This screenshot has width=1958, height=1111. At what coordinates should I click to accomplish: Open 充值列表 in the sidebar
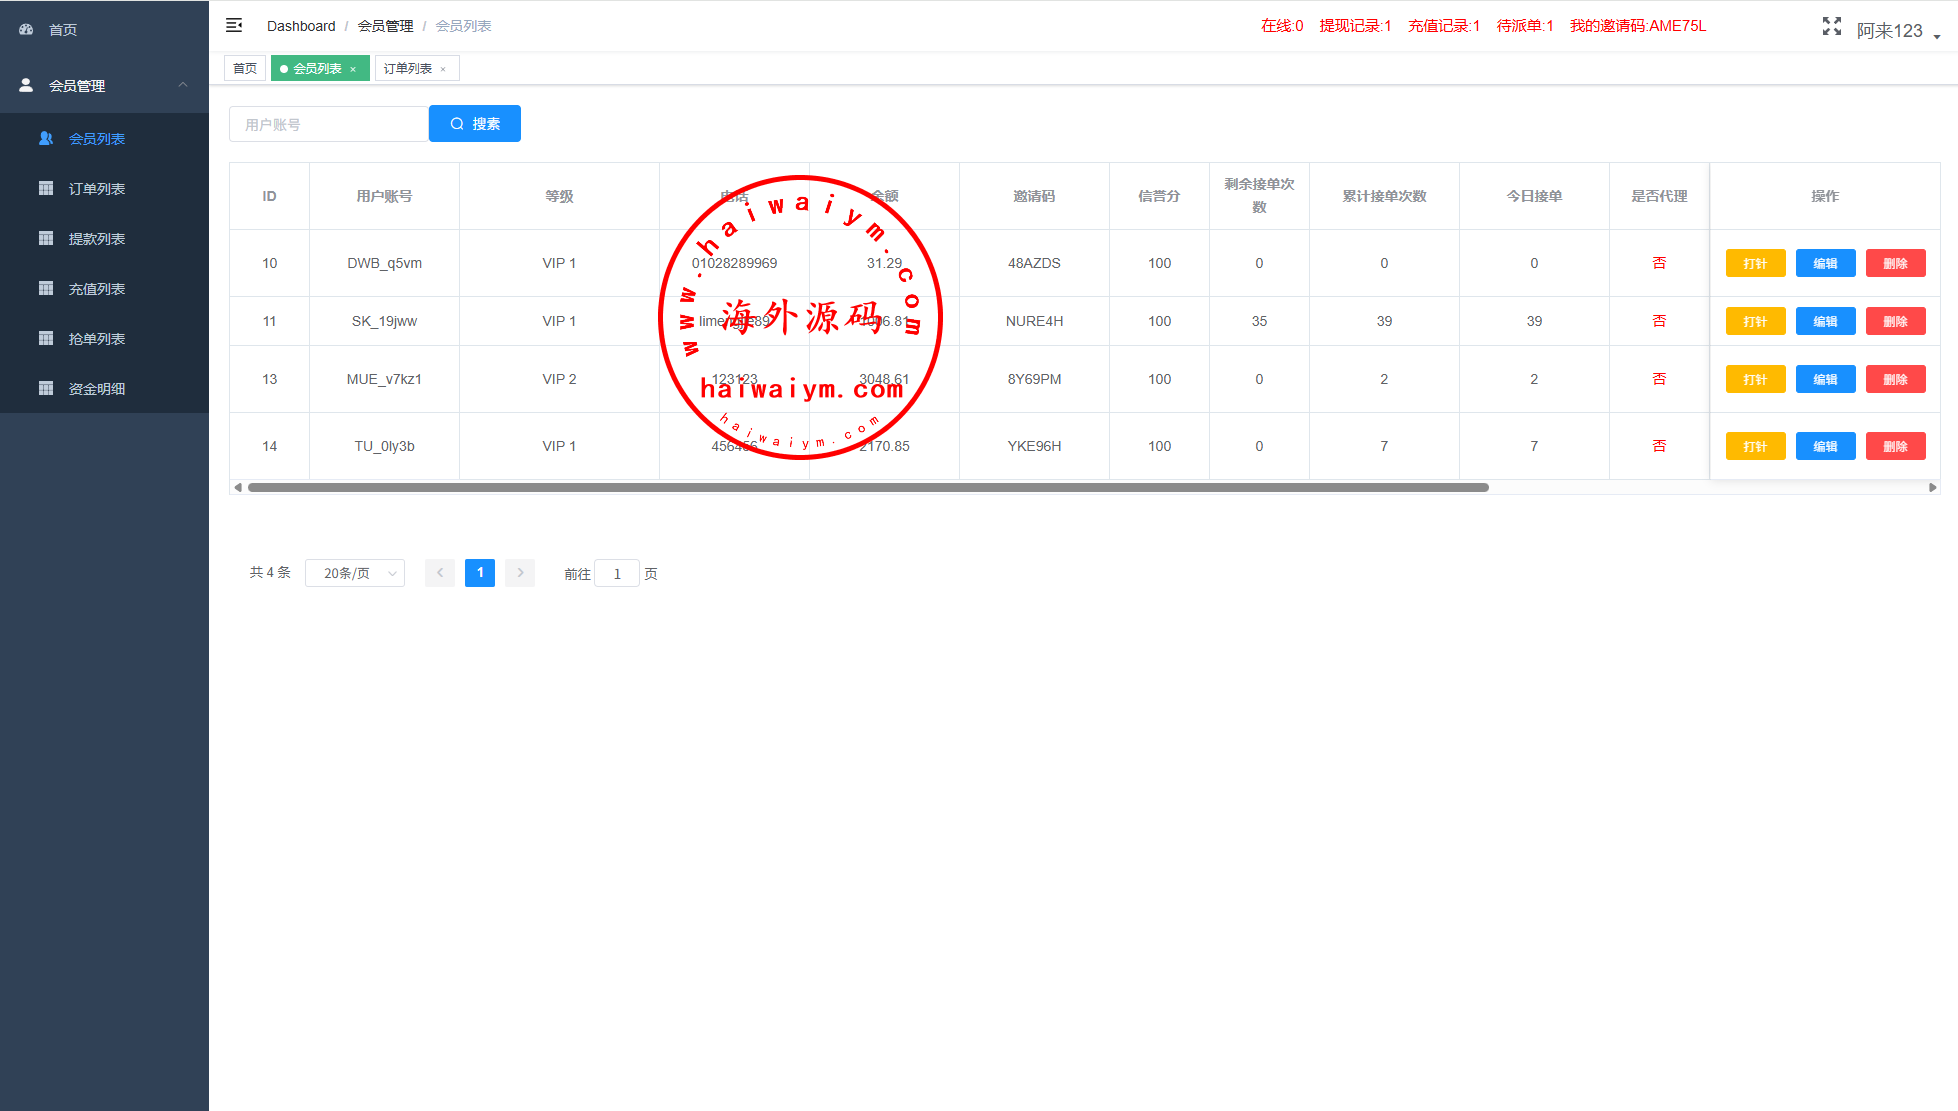click(x=96, y=289)
